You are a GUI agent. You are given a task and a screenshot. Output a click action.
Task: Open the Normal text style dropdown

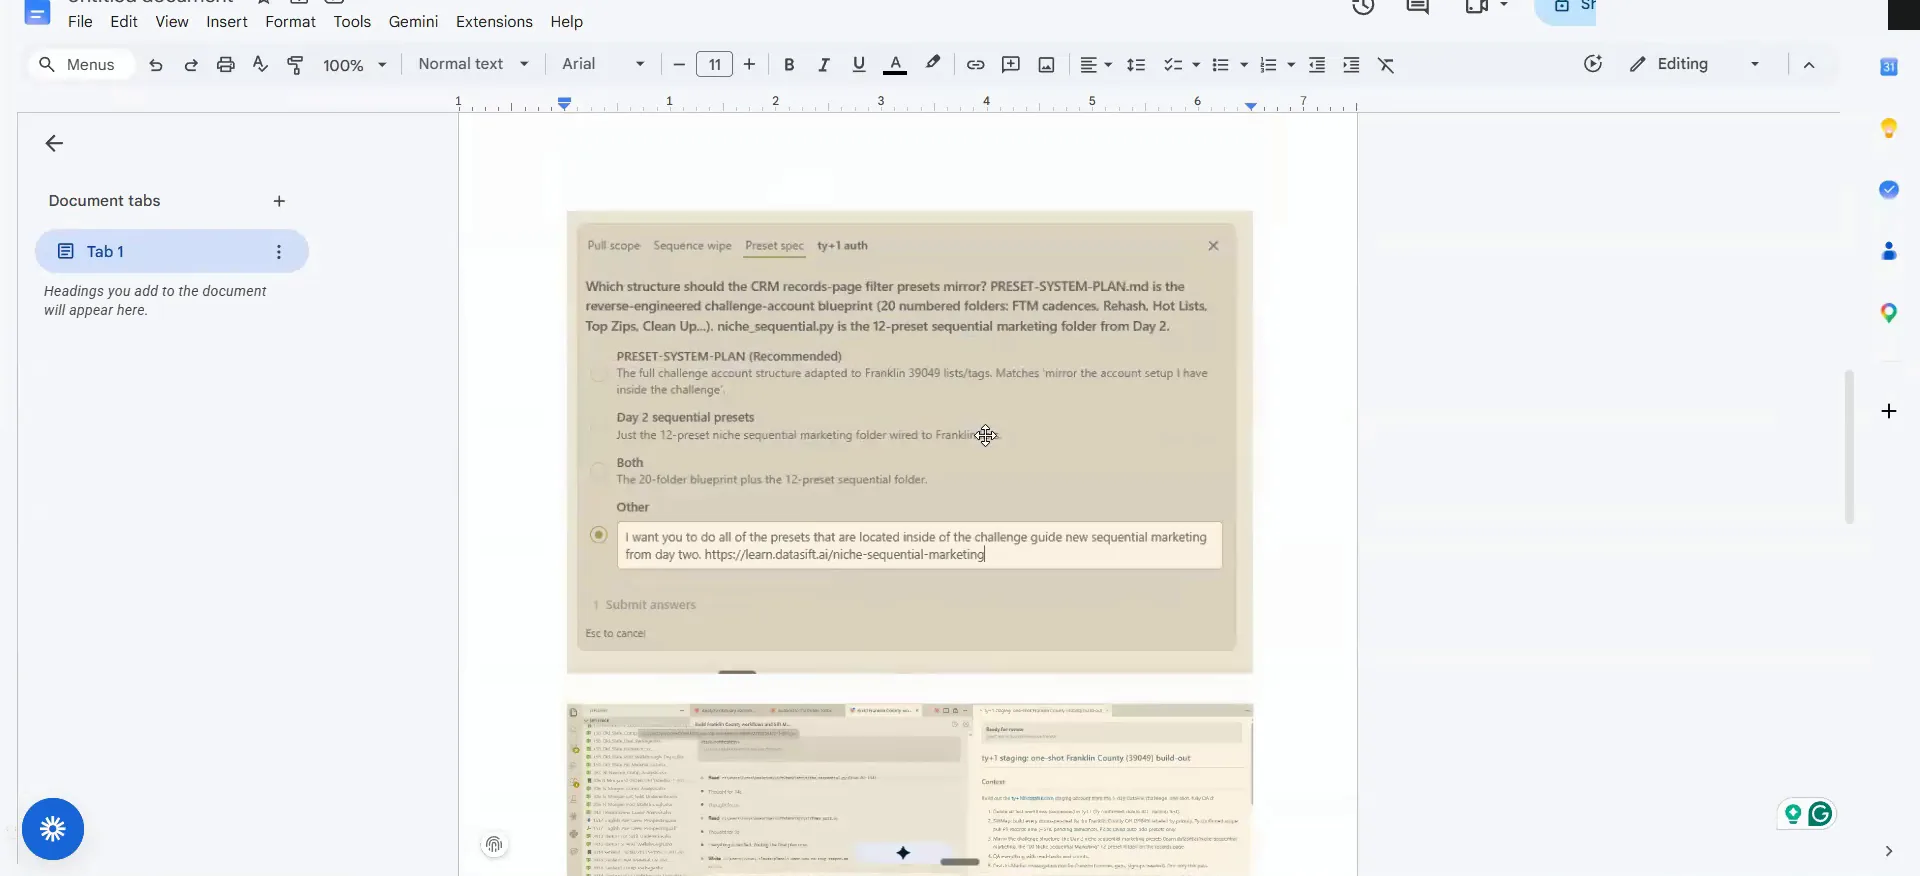(473, 64)
